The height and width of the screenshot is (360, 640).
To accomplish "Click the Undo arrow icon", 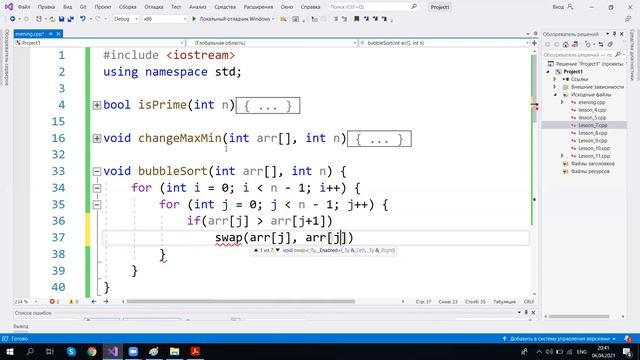I will coord(82,19).
